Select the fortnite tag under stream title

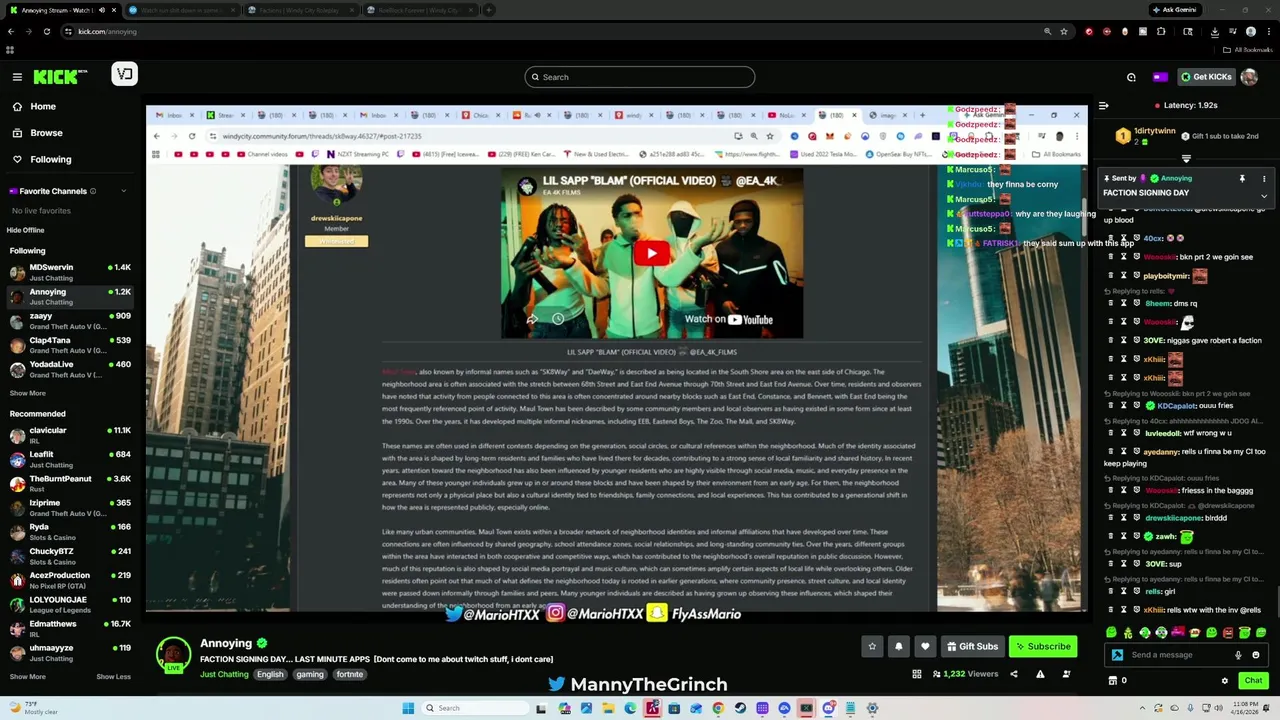[350, 674]
